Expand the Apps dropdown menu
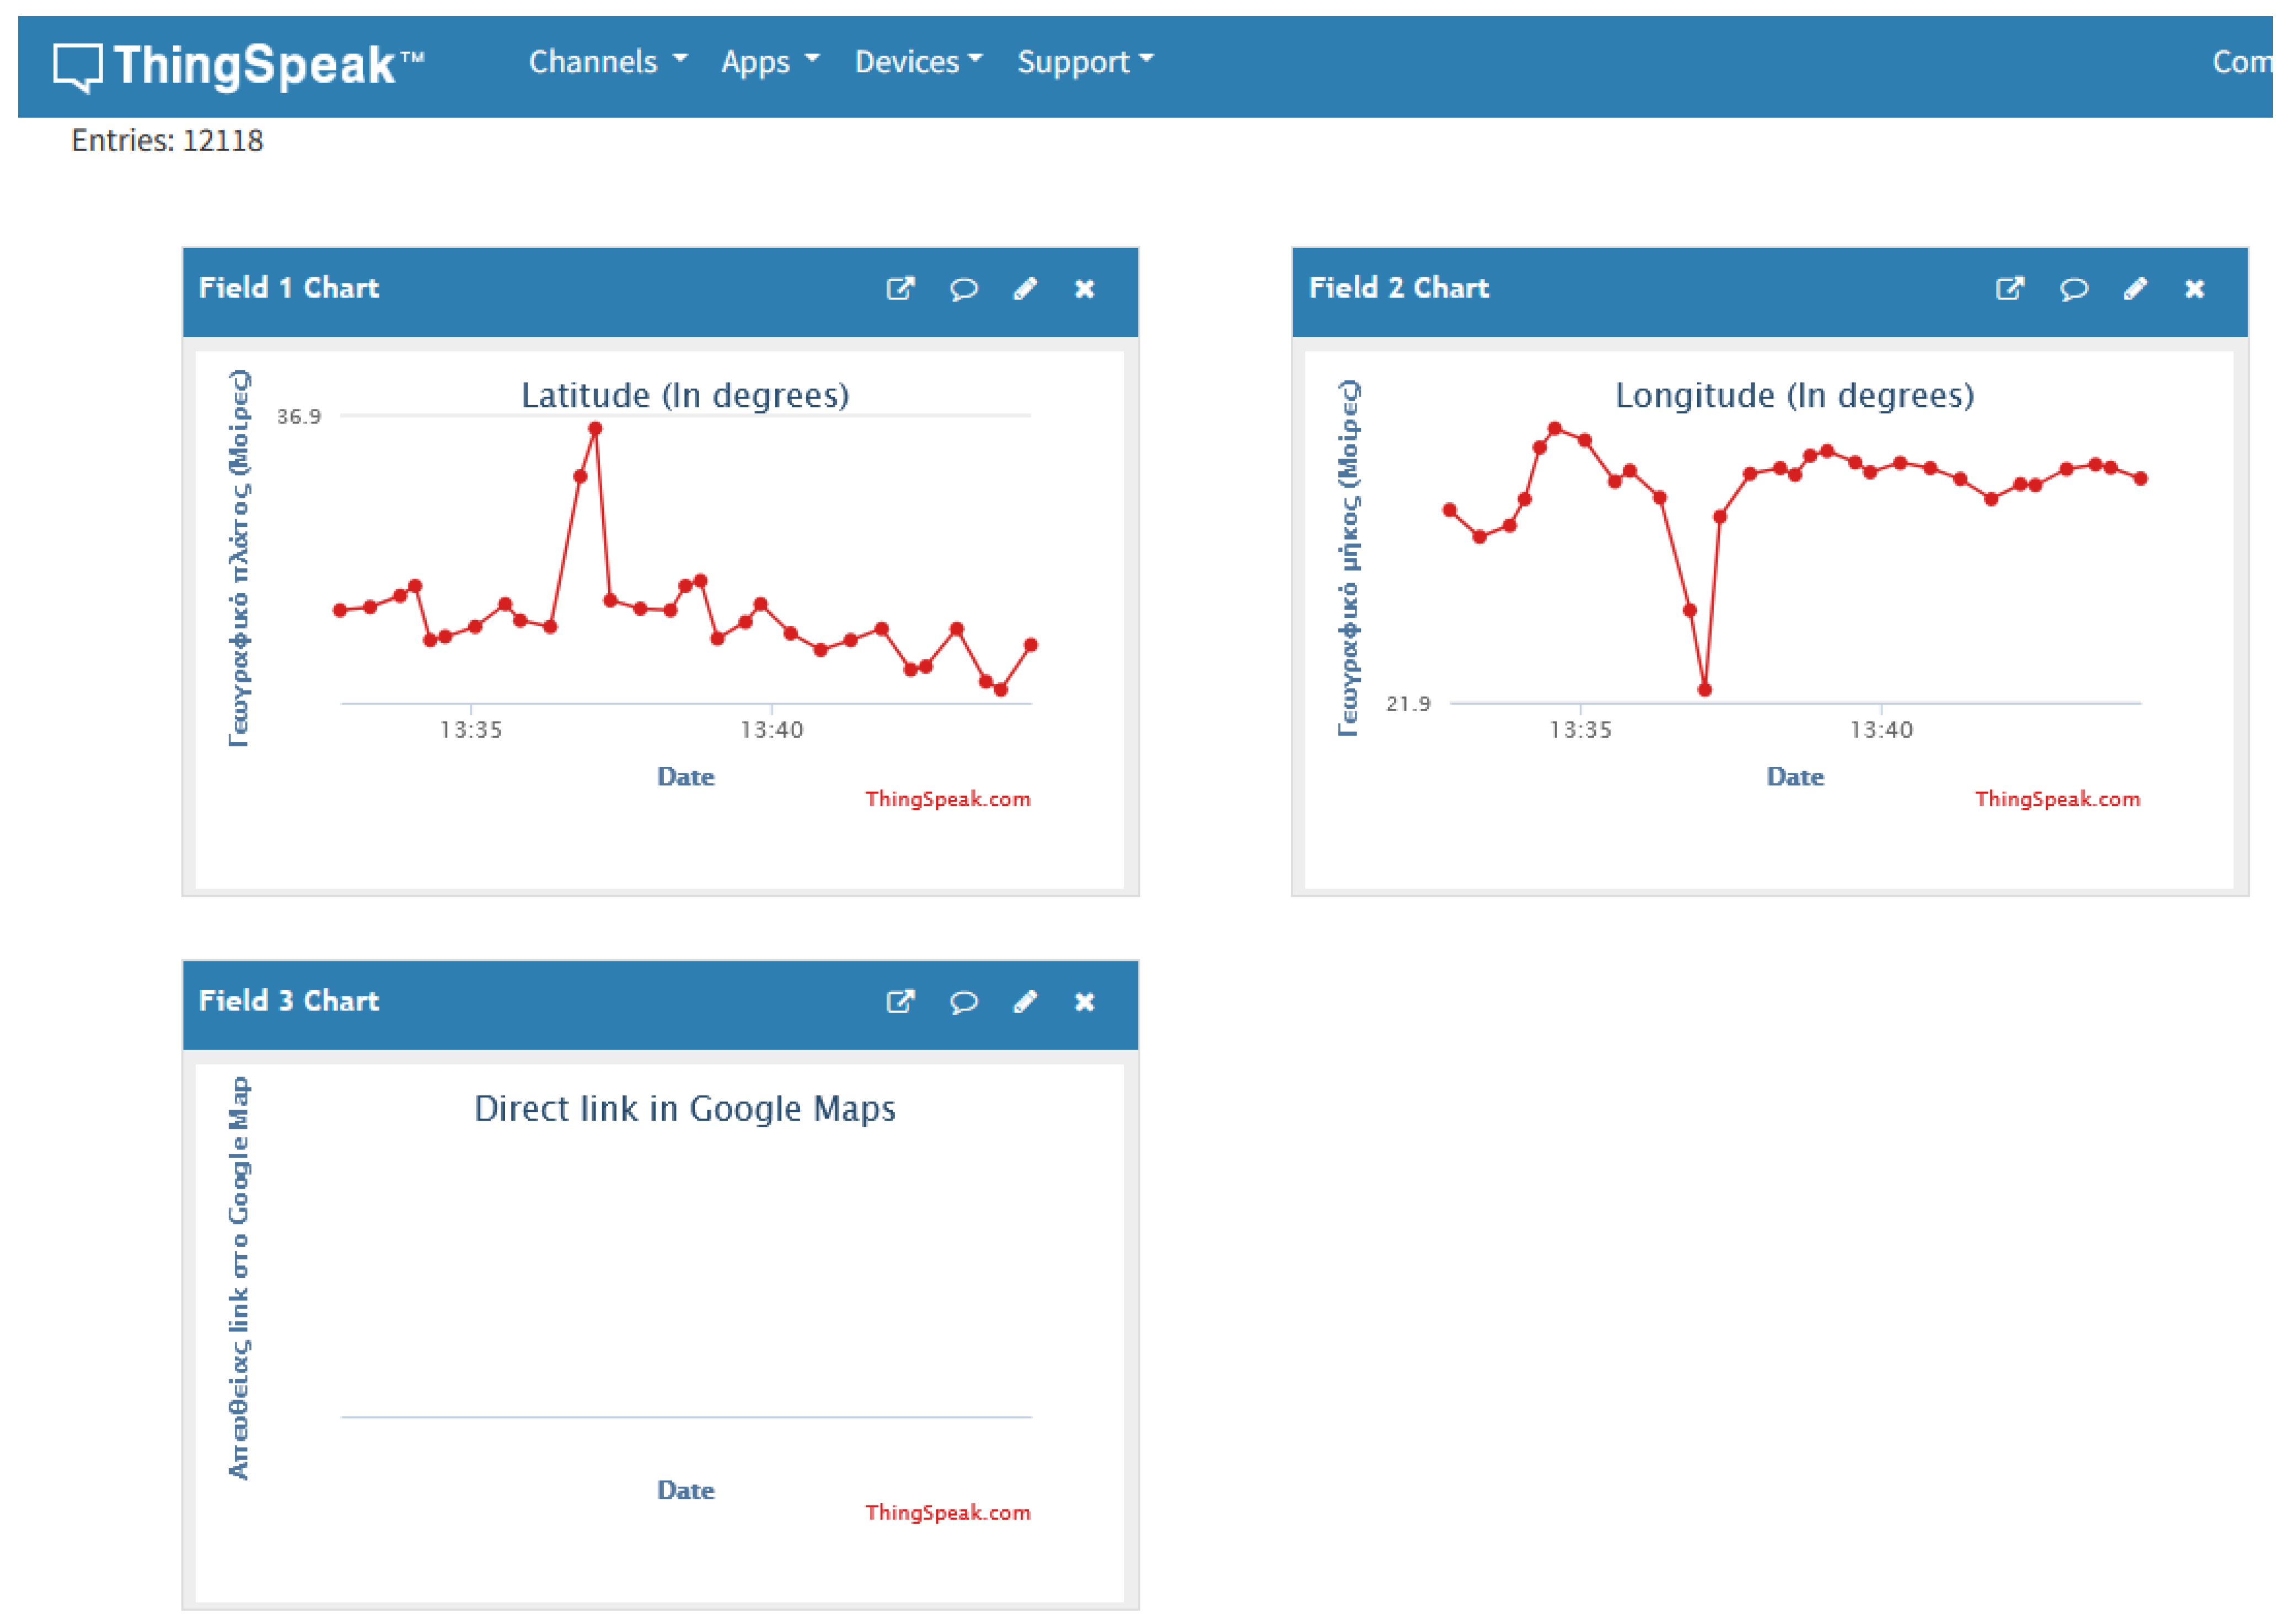Screen dimensions: 2290x1624 click(770, 62)
